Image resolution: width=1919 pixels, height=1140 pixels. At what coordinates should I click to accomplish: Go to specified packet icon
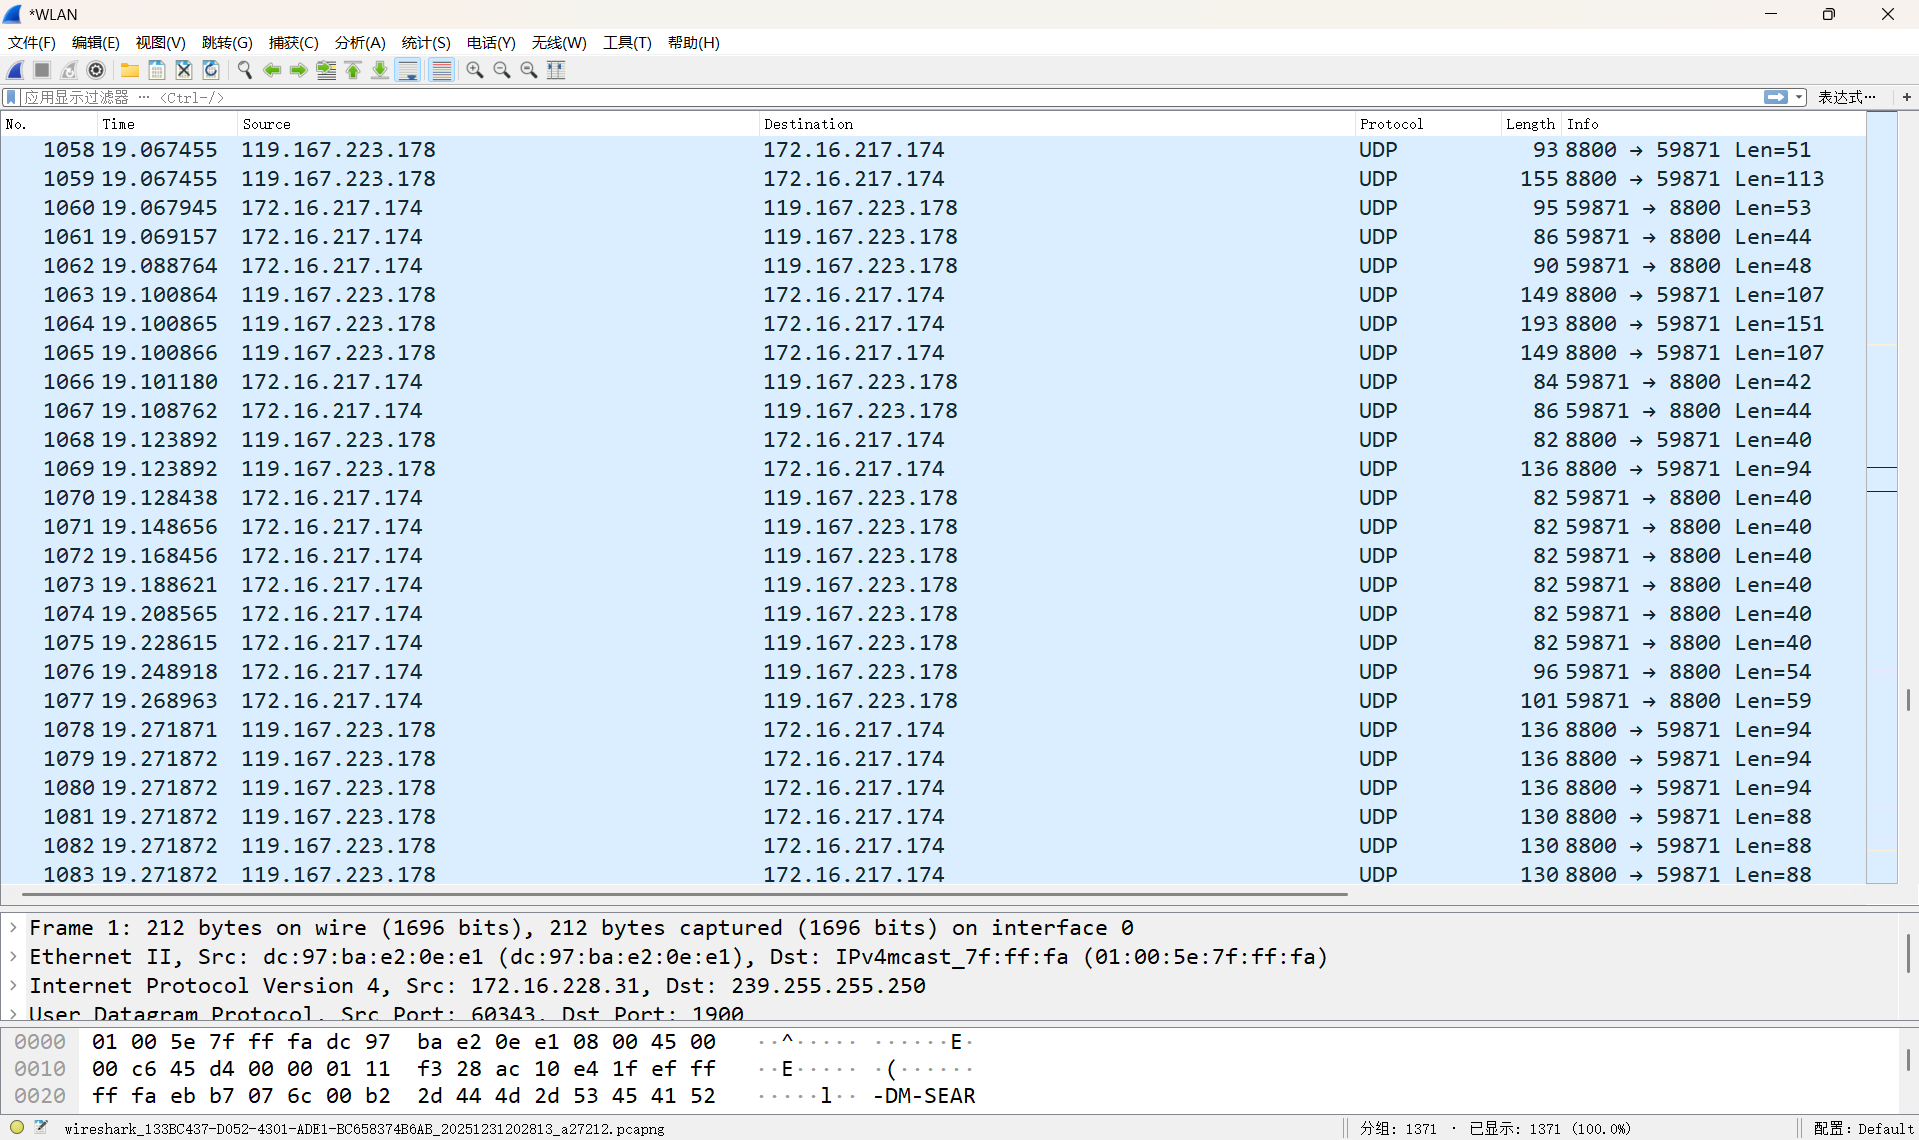(x=326, y=70)
